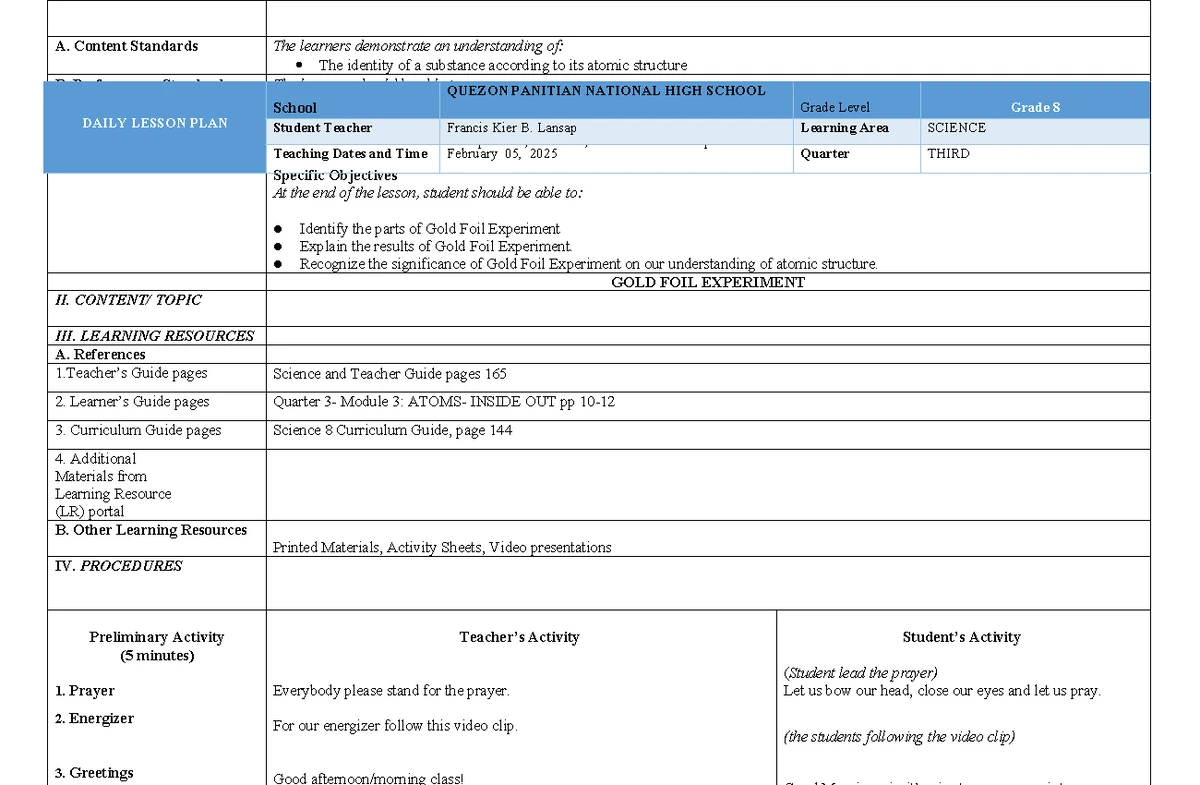Screen dimensions: 1200x785
Task: Select the school name QUEZON PANITIAN NATIONAL HIGH SCHOOL
Action: point(606,91)
